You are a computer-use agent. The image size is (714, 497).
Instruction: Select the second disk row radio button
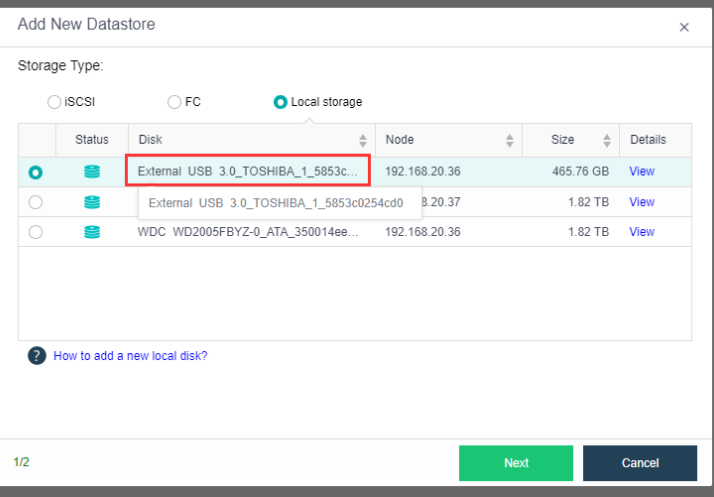(36, 202)
